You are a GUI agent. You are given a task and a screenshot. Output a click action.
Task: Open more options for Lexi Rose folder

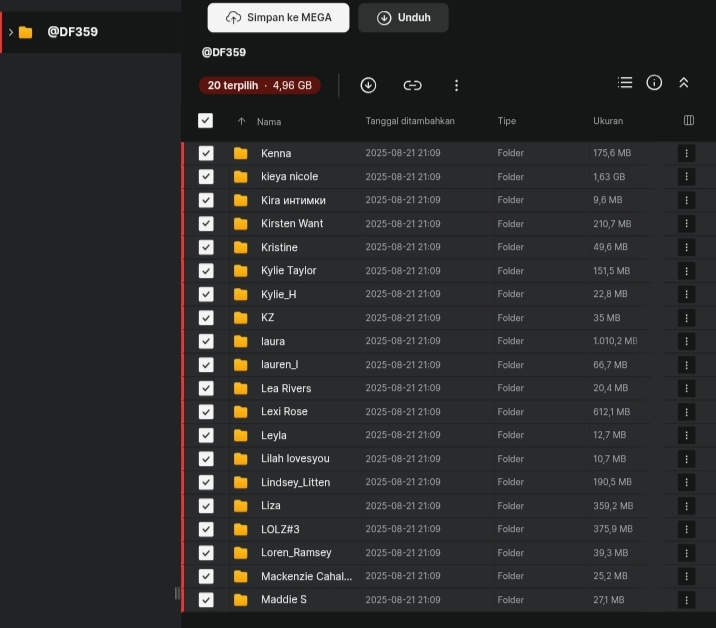(x=686, y=412)
